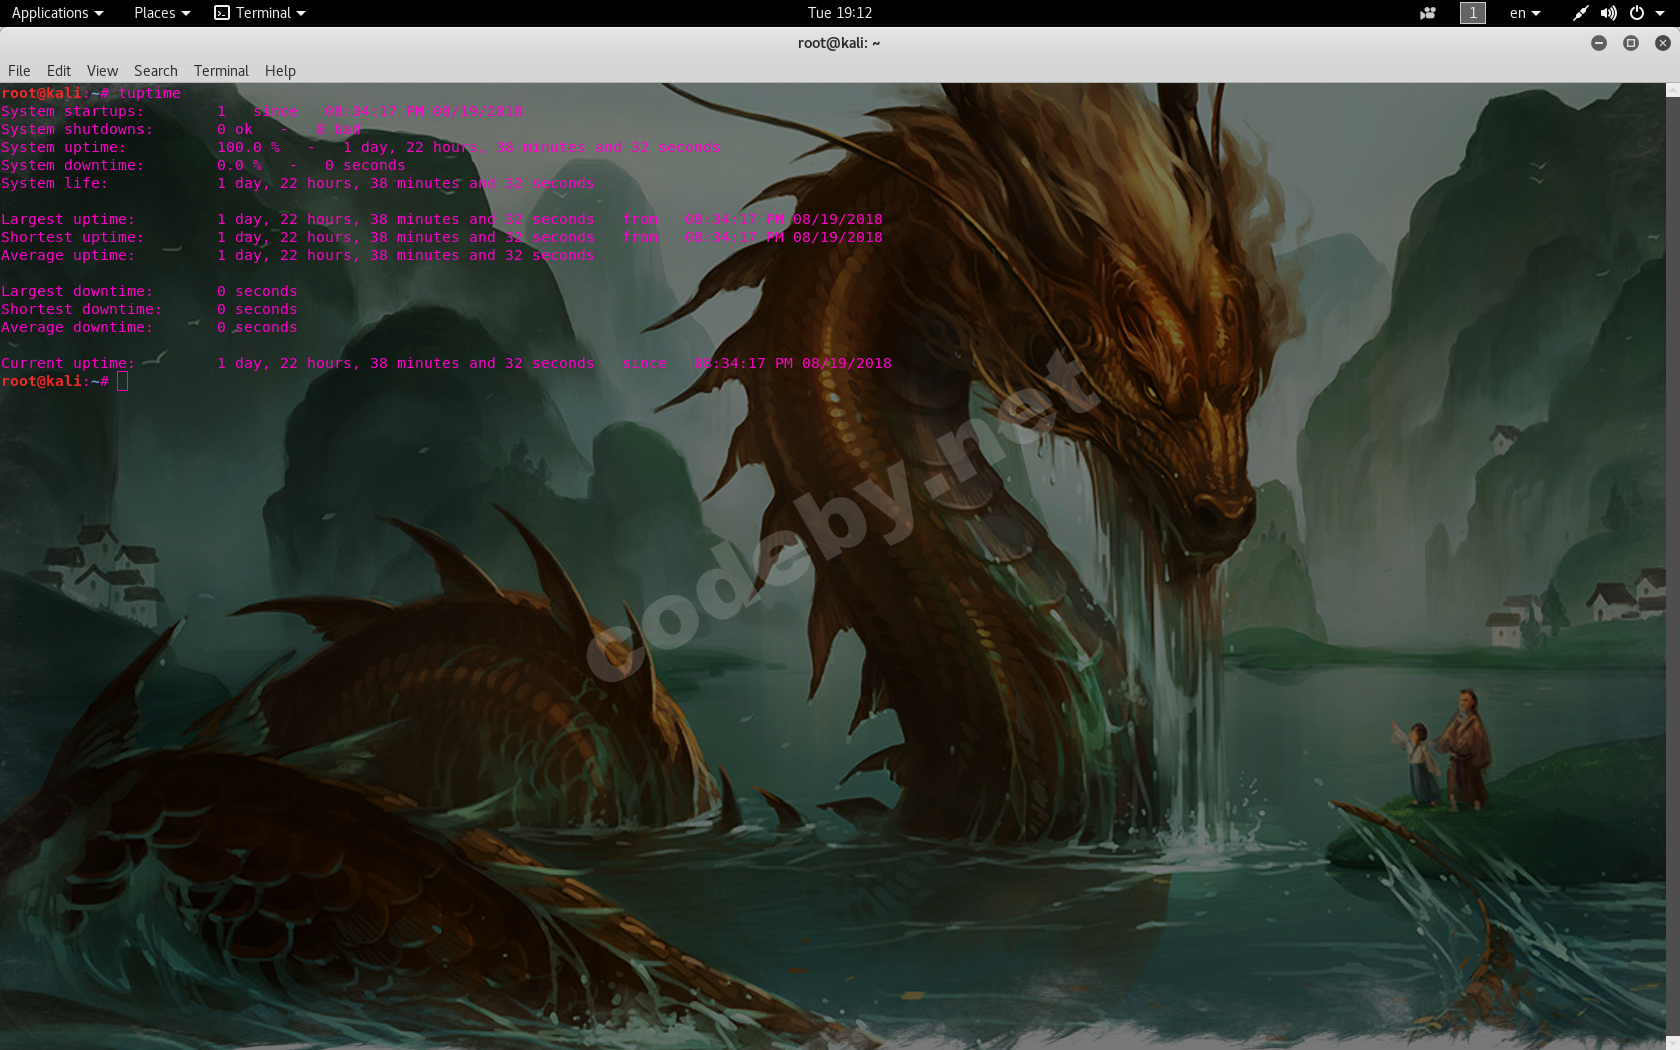Click the wired network connection icon

1580,13
